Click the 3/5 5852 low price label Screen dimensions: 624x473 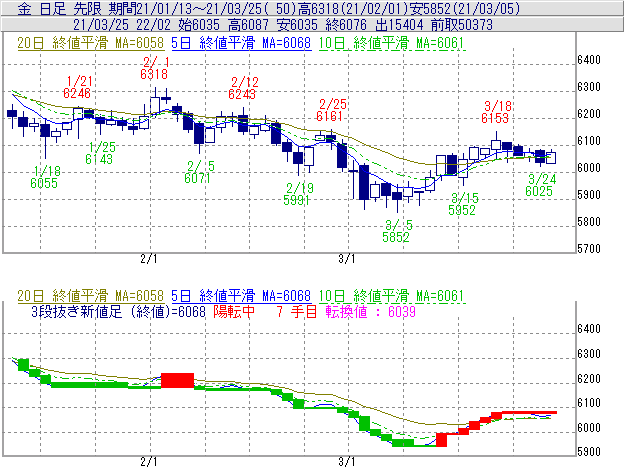pyautogui.click(x=396, y=232)
